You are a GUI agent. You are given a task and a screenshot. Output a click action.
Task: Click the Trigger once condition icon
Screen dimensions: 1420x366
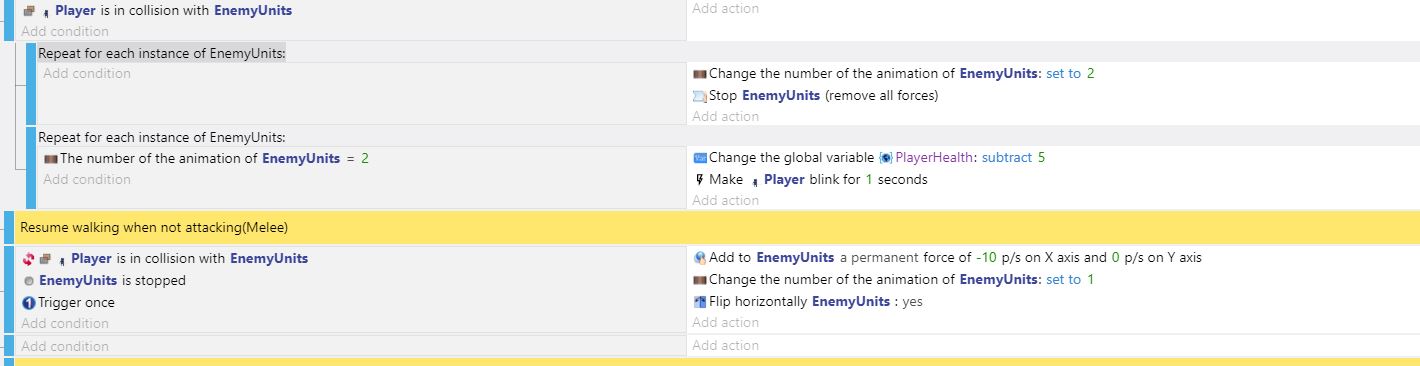[x=29, y=303]
